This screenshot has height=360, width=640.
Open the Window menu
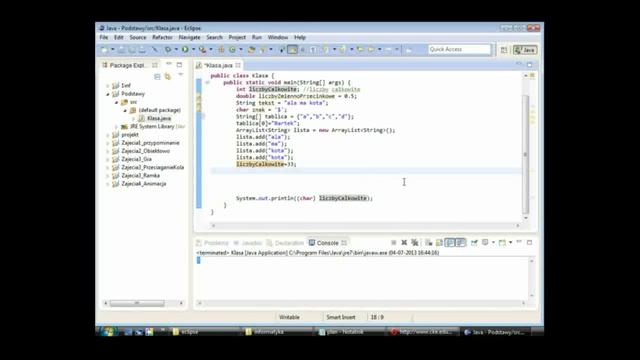278,37
